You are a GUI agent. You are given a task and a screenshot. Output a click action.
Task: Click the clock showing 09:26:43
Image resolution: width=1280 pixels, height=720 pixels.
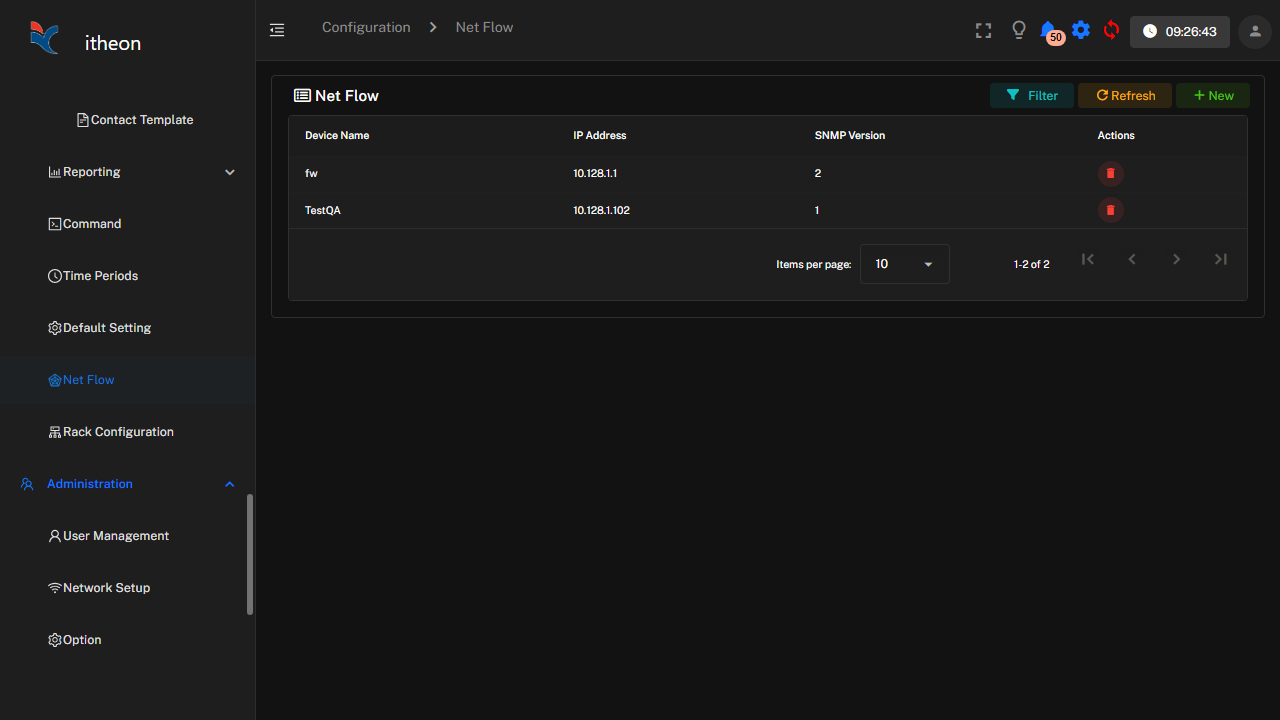1180,32
